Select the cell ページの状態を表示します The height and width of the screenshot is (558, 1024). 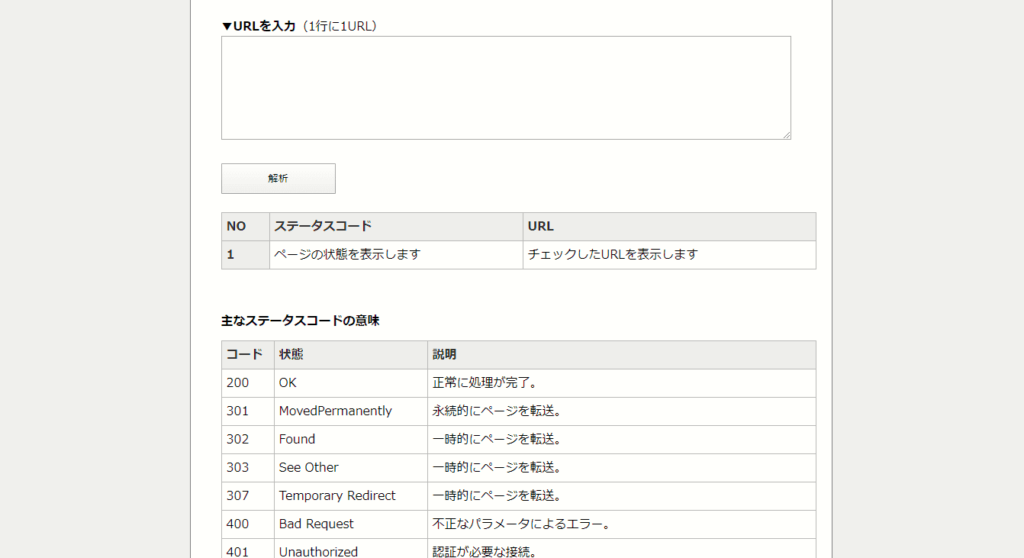point(396,255)
